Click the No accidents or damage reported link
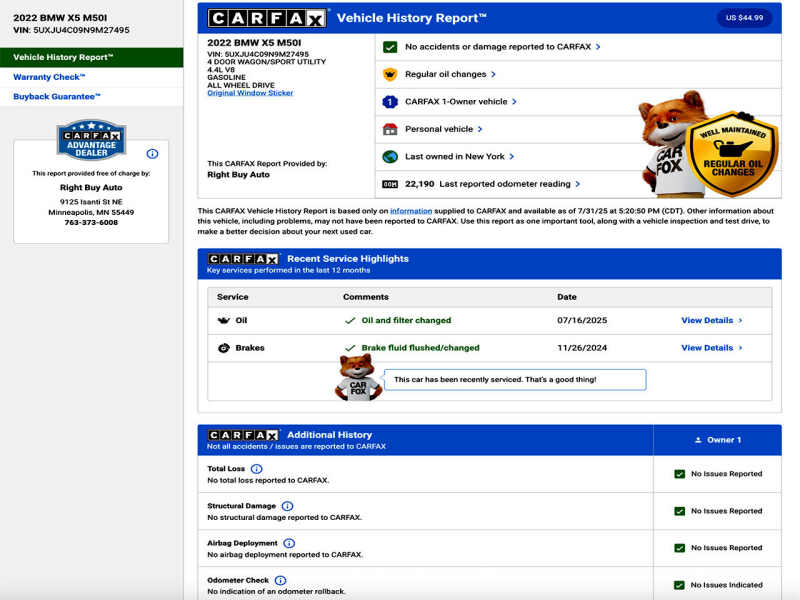The width and height of the screenshot is (800, 600). coord(498,47)
